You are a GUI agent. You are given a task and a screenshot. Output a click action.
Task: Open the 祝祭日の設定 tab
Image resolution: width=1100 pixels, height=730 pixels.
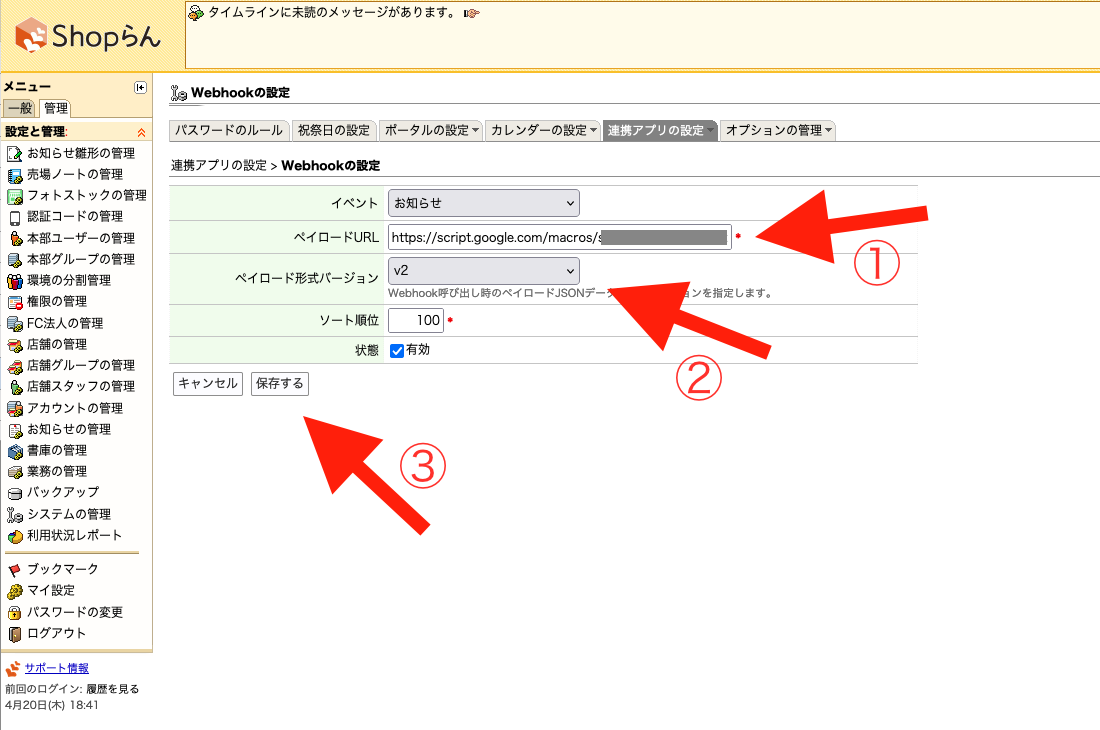point(334,130)
